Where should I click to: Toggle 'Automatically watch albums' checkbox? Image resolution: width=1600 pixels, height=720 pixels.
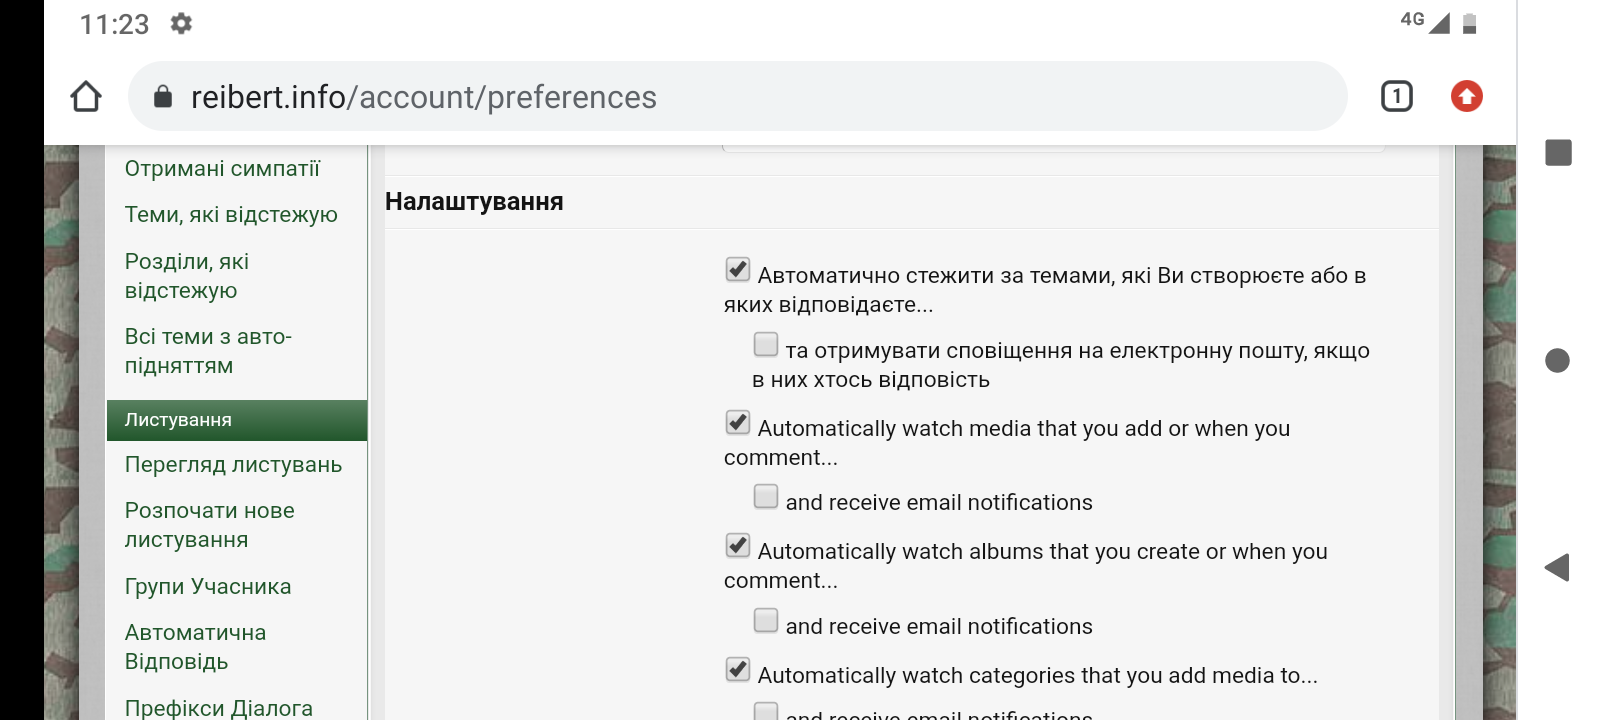tap(738, 545)
